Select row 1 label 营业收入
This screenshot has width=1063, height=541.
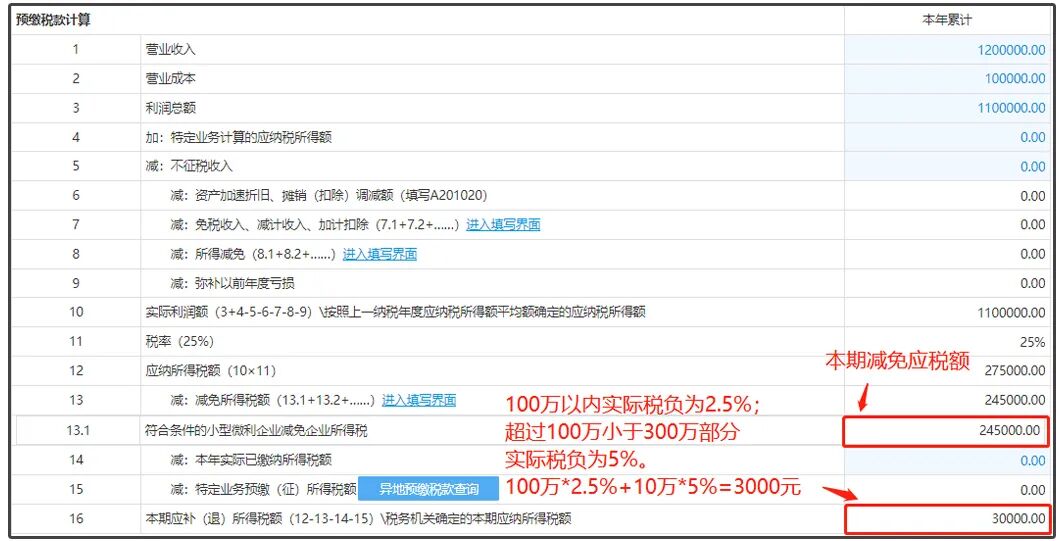pos(170,49)
